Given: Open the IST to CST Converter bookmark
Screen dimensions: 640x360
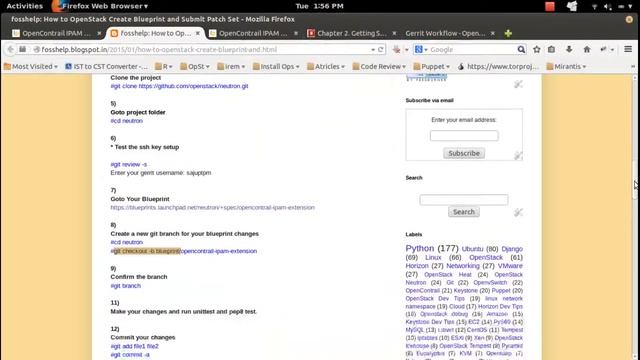Looking at the screenshot, I should (x=107, y=66).
